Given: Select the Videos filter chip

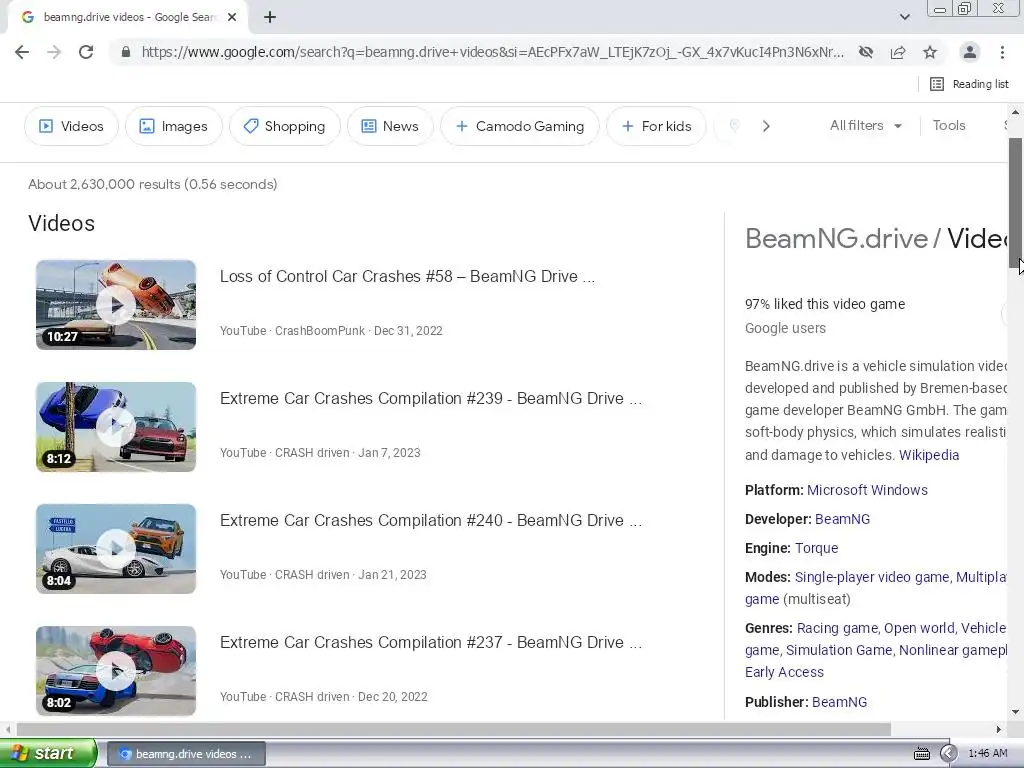Looking at the screenshot, I should (71, 126).
